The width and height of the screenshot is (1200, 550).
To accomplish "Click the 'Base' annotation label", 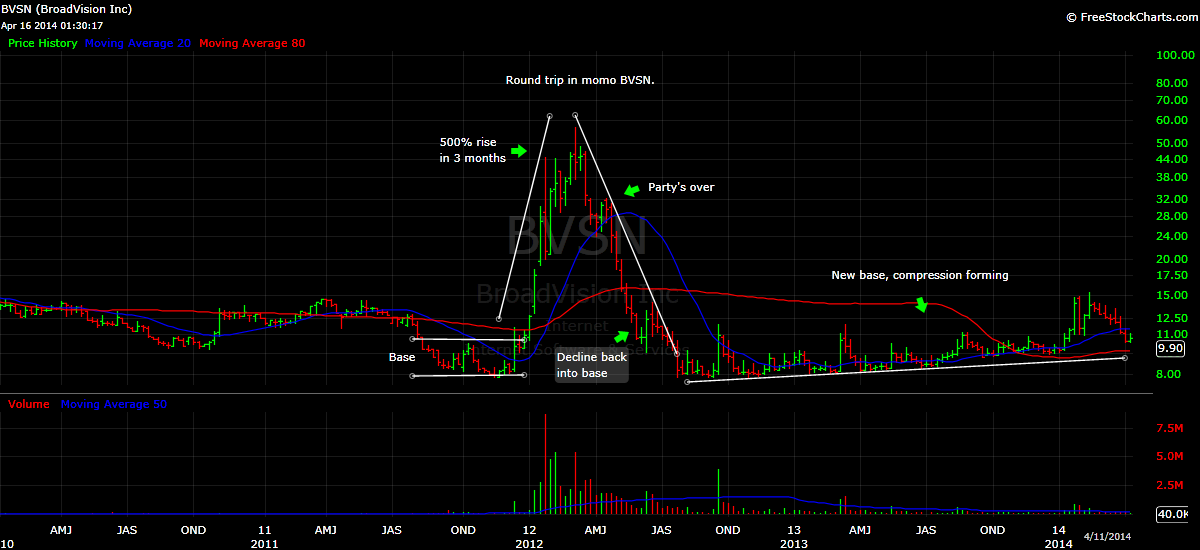I will click(x=402, y=357).
